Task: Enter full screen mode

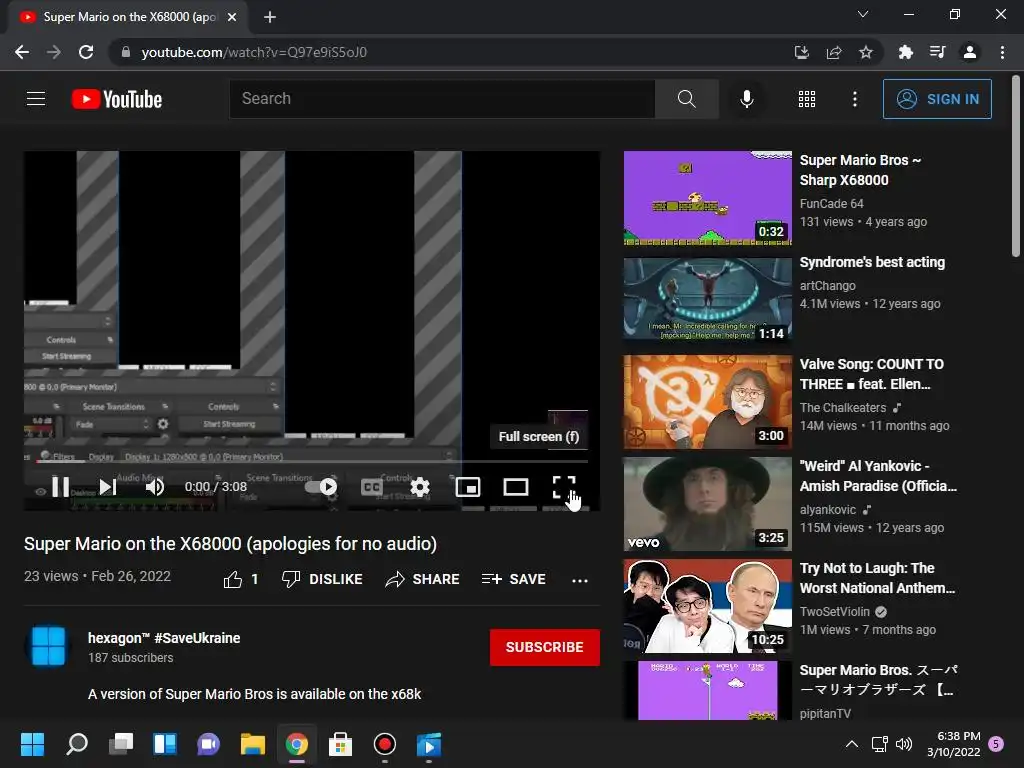Action: click(x=564, y=487)
